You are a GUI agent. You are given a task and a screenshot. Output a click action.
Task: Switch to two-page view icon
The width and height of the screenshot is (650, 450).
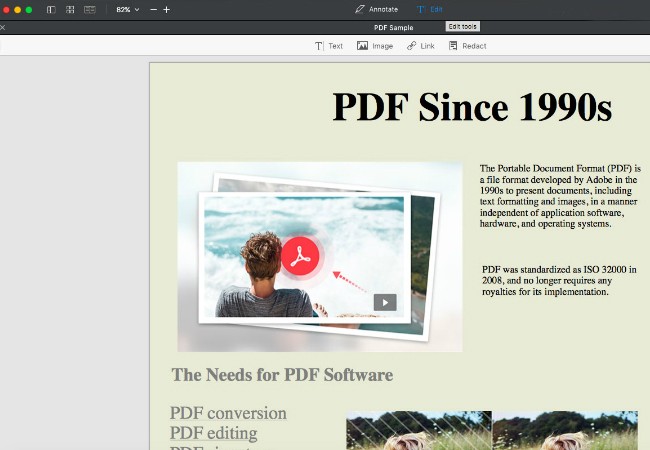coord(90,10)
